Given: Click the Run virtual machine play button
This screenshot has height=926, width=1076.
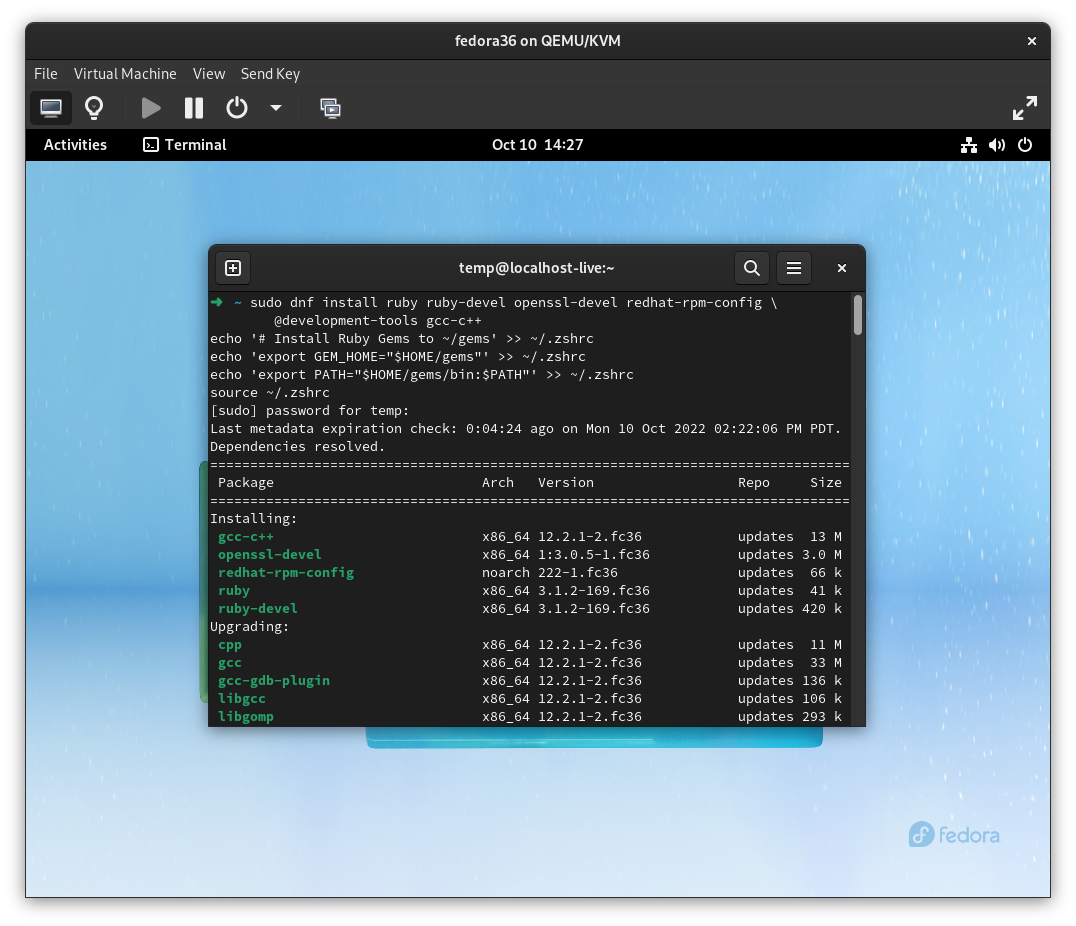Looking at the screenshot, I should pyautogui.click(x=150, y=108).
